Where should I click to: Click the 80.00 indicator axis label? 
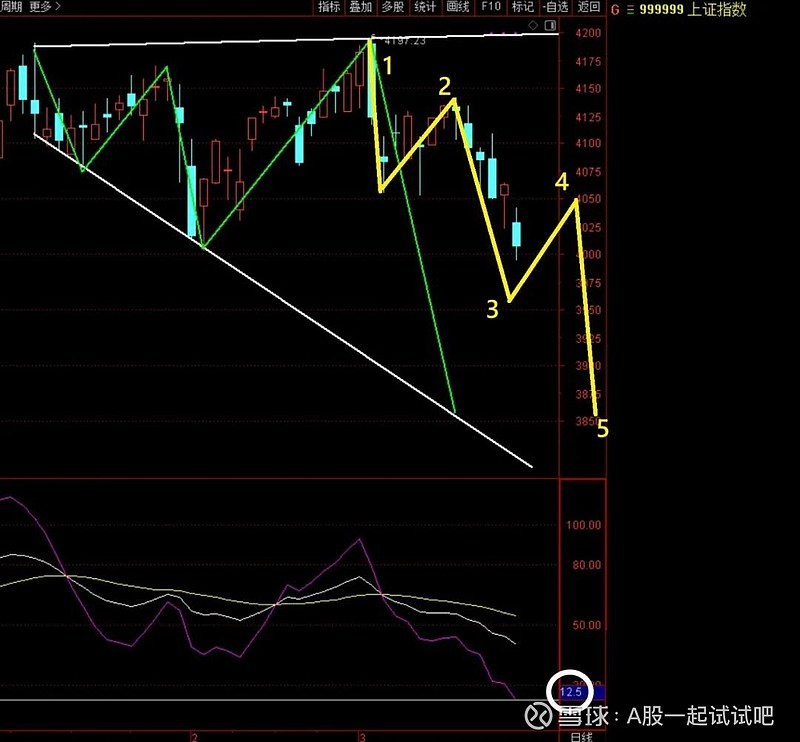point(587,565)
